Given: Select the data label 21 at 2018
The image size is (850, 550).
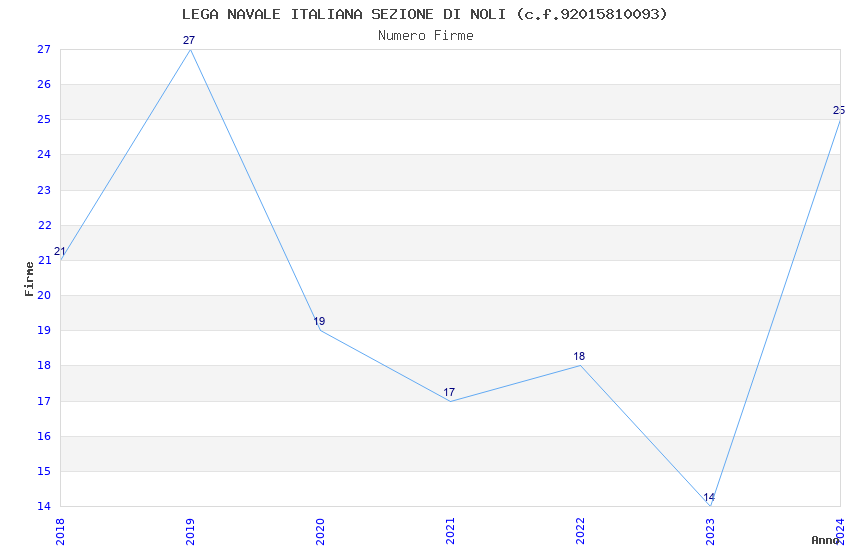Looking at the screenshot, I should click(60, 251).
